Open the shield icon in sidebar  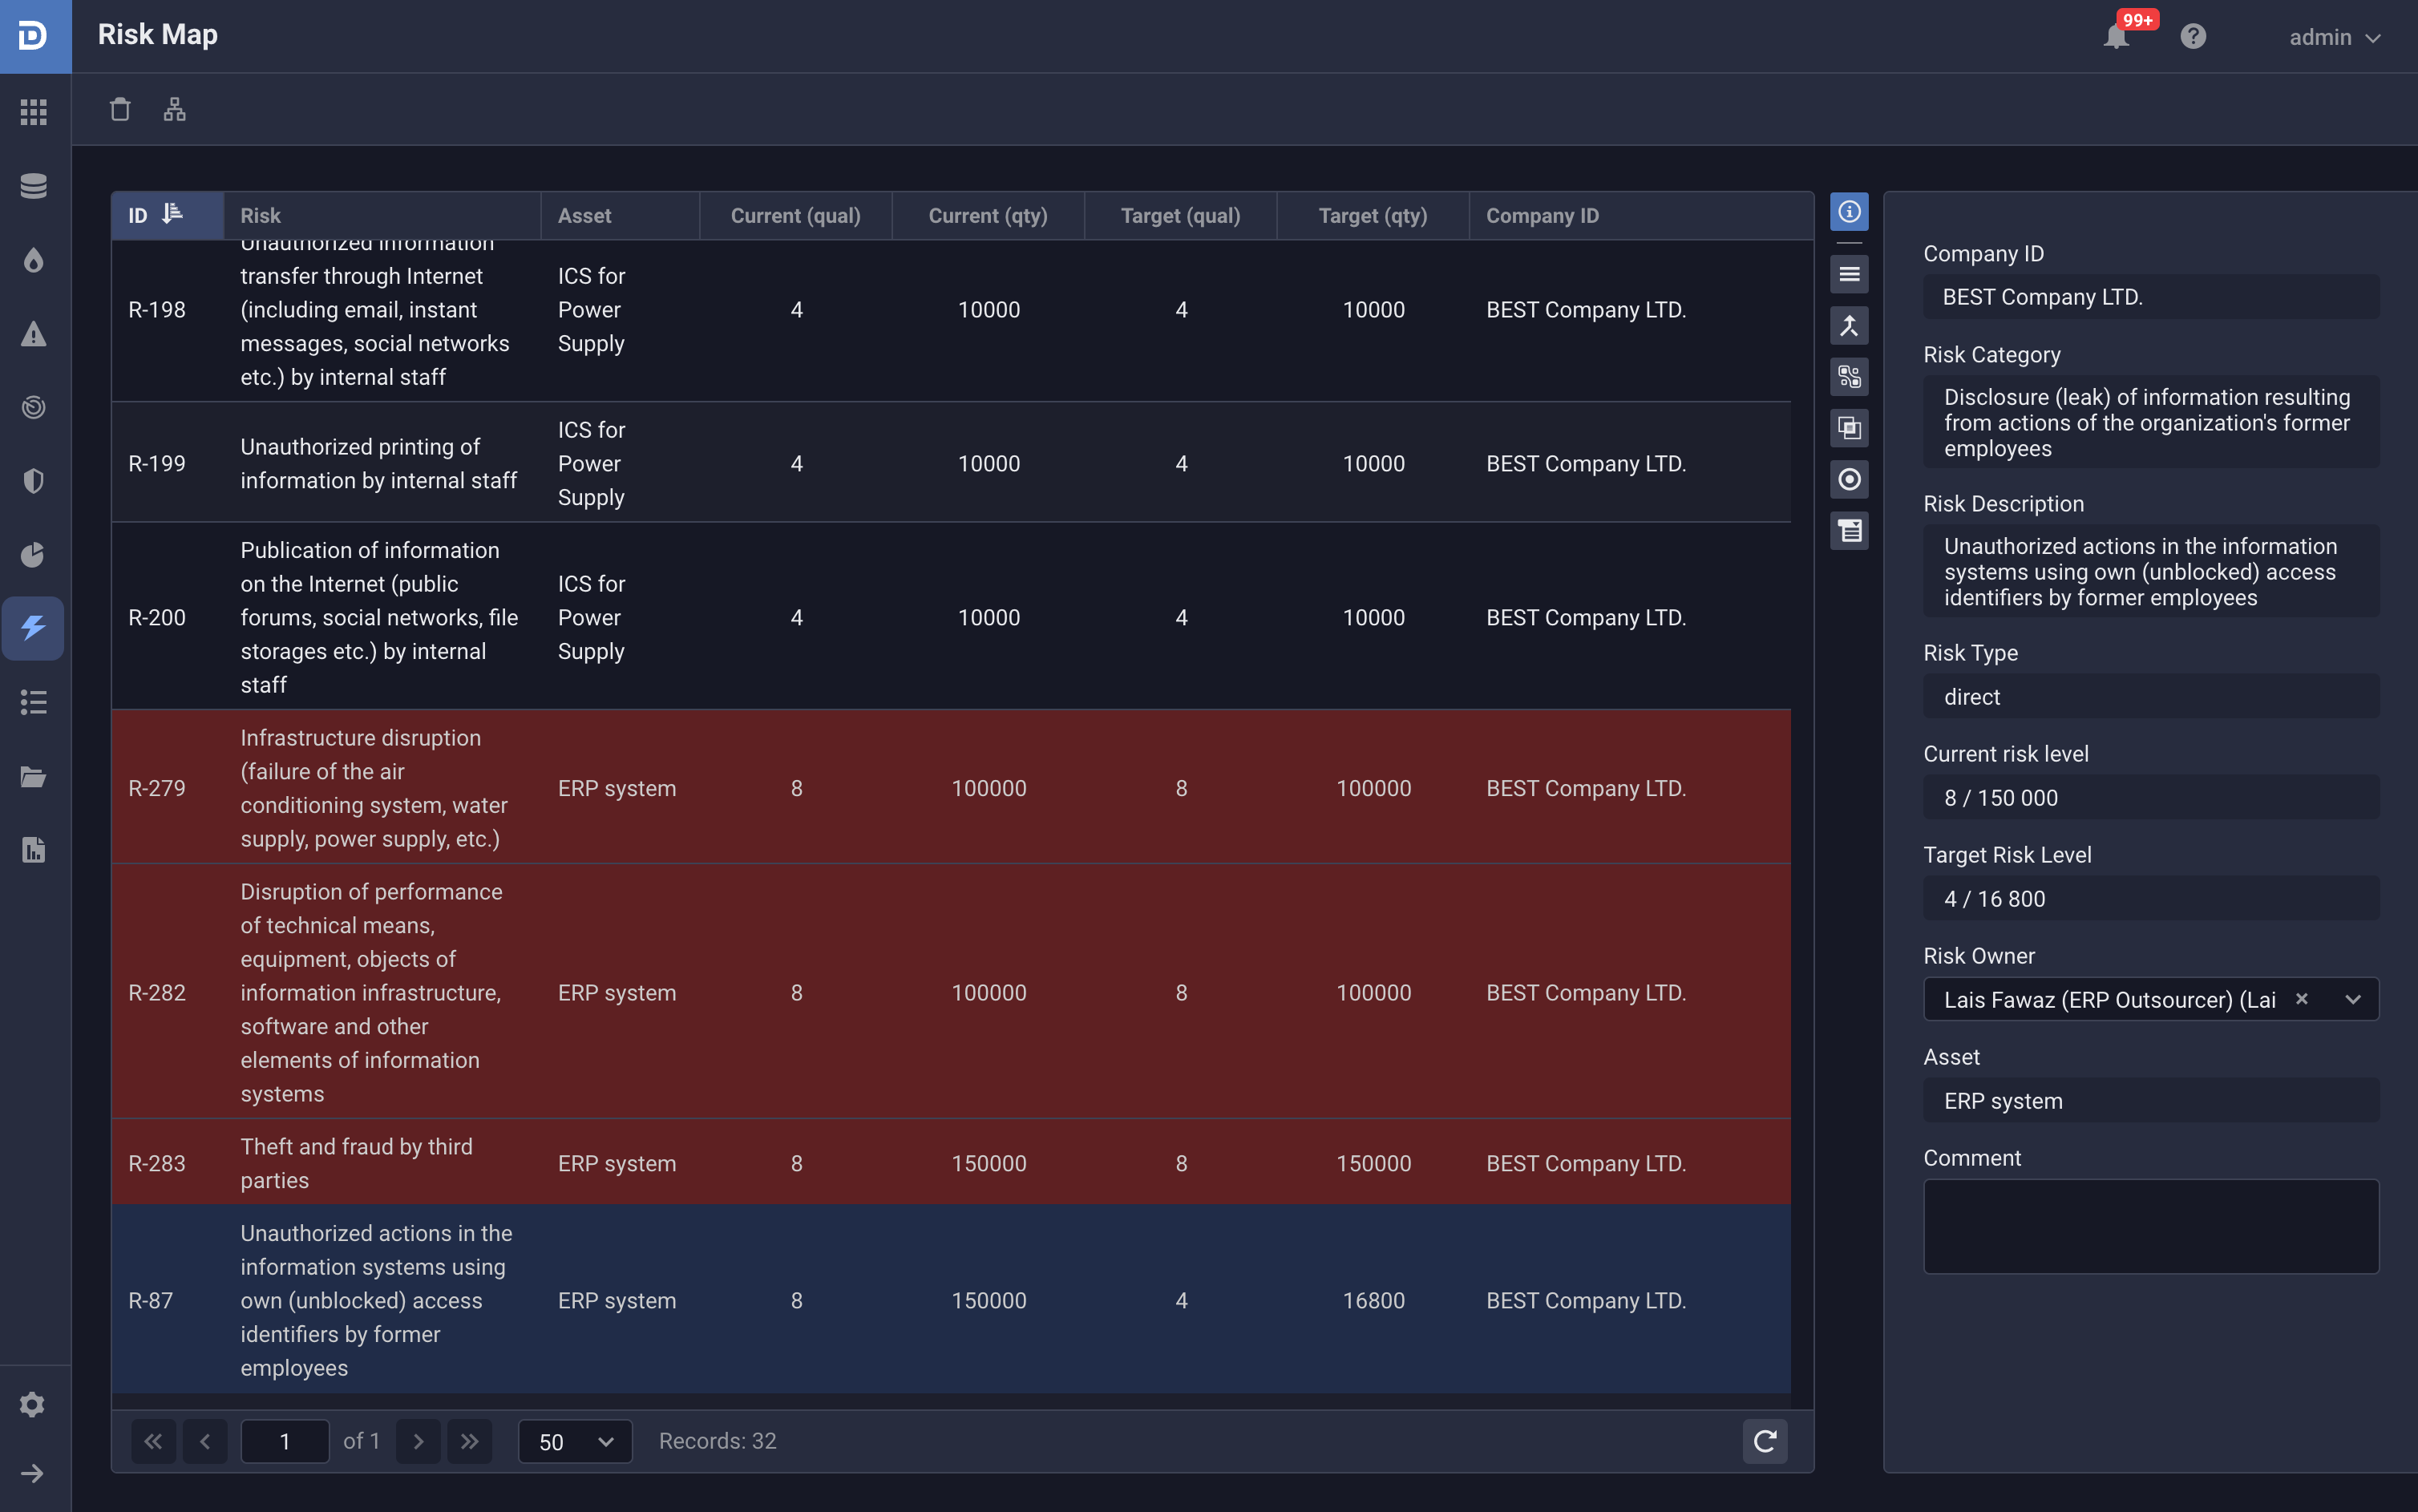coord(34,481)
